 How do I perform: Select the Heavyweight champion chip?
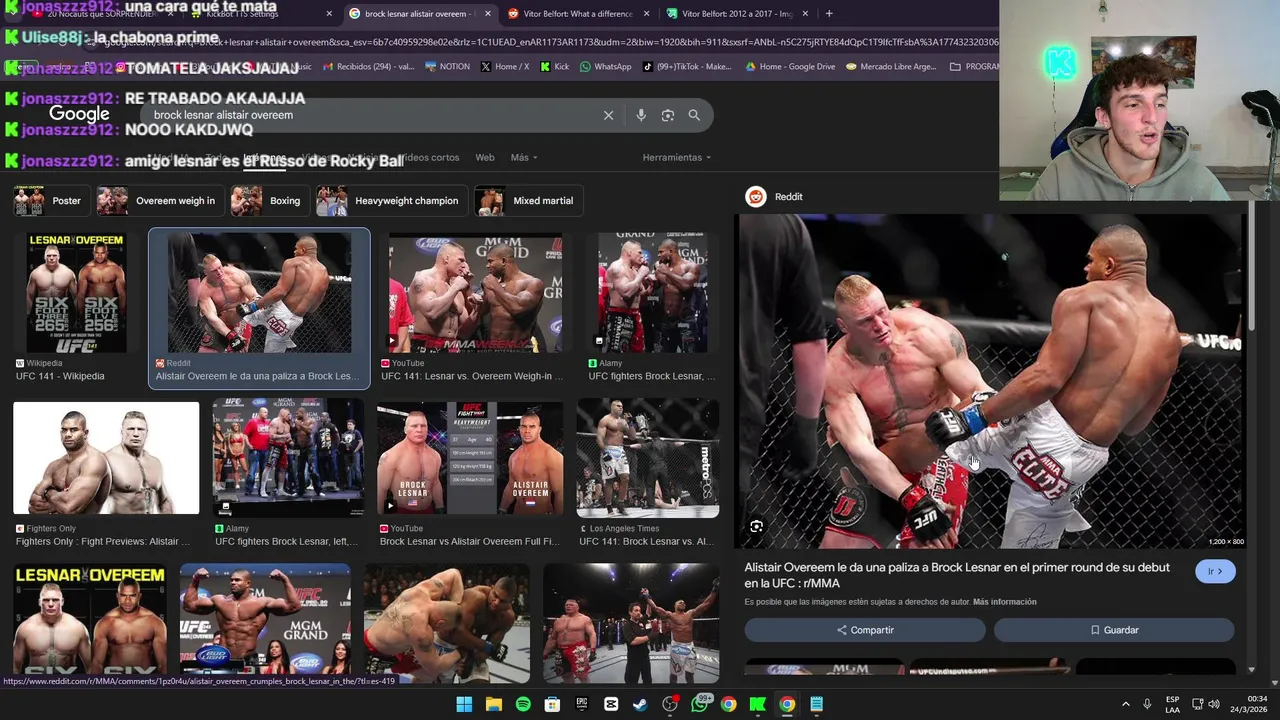point(391,201)
